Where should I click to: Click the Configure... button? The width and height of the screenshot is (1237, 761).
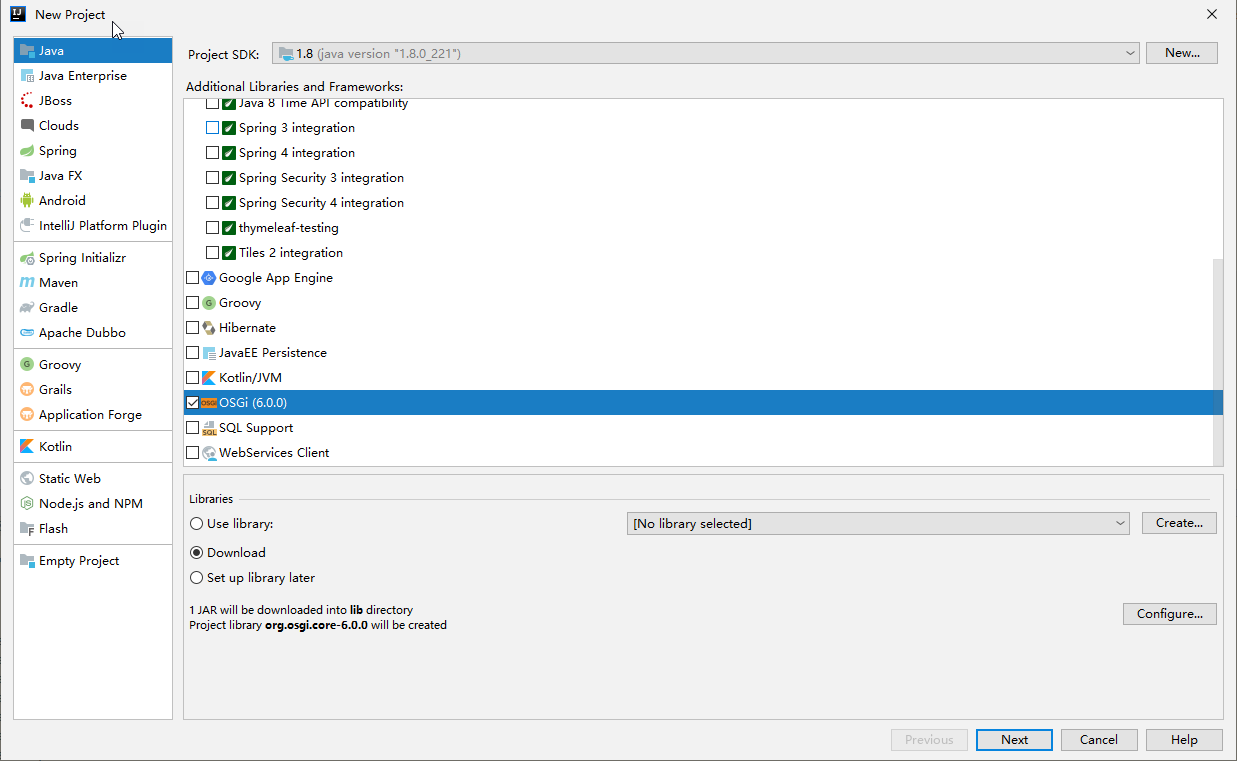pyautogui.click(x=1169, y=614)
